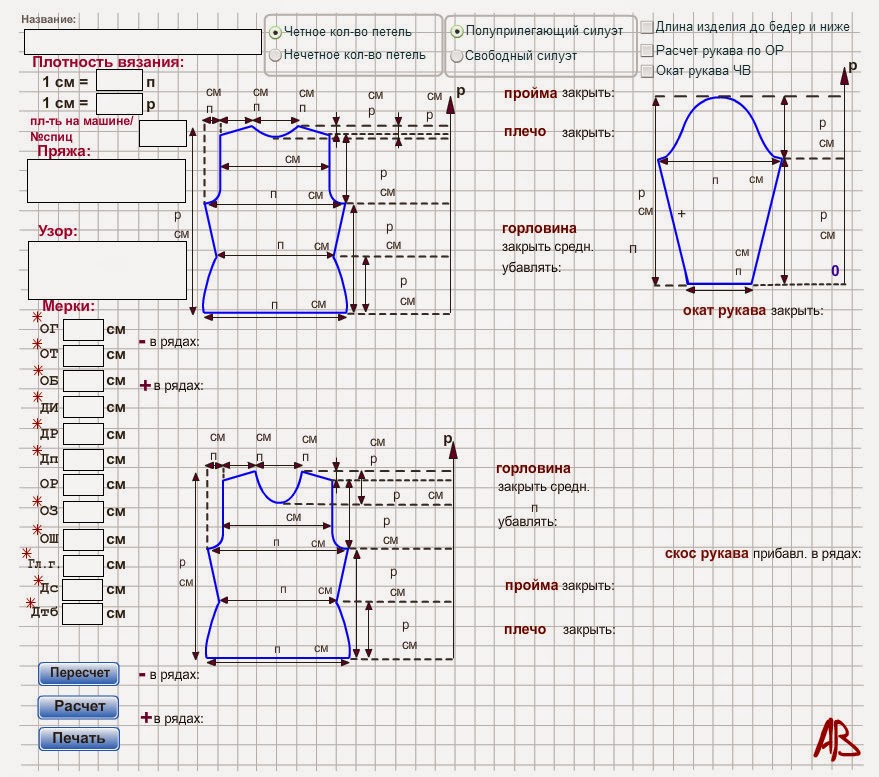The height and width of the screenshot is (777, 879).
Task: Focus the ОТ measurement field
Action: (x=83, y=355)
